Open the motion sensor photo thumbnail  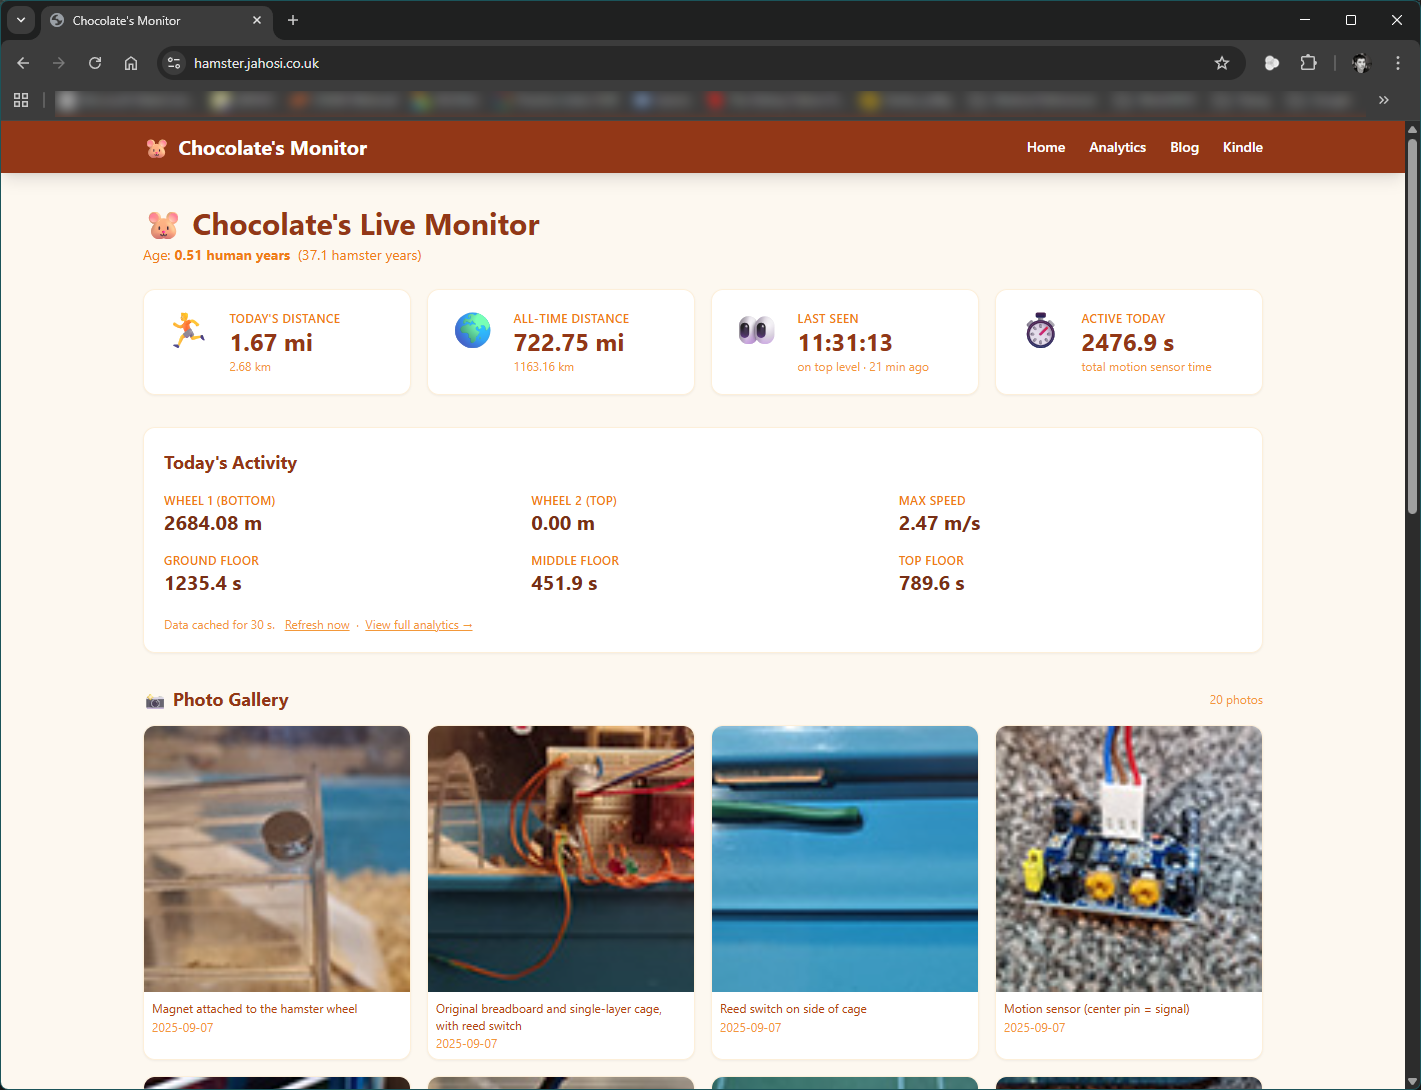point(1129,859)
